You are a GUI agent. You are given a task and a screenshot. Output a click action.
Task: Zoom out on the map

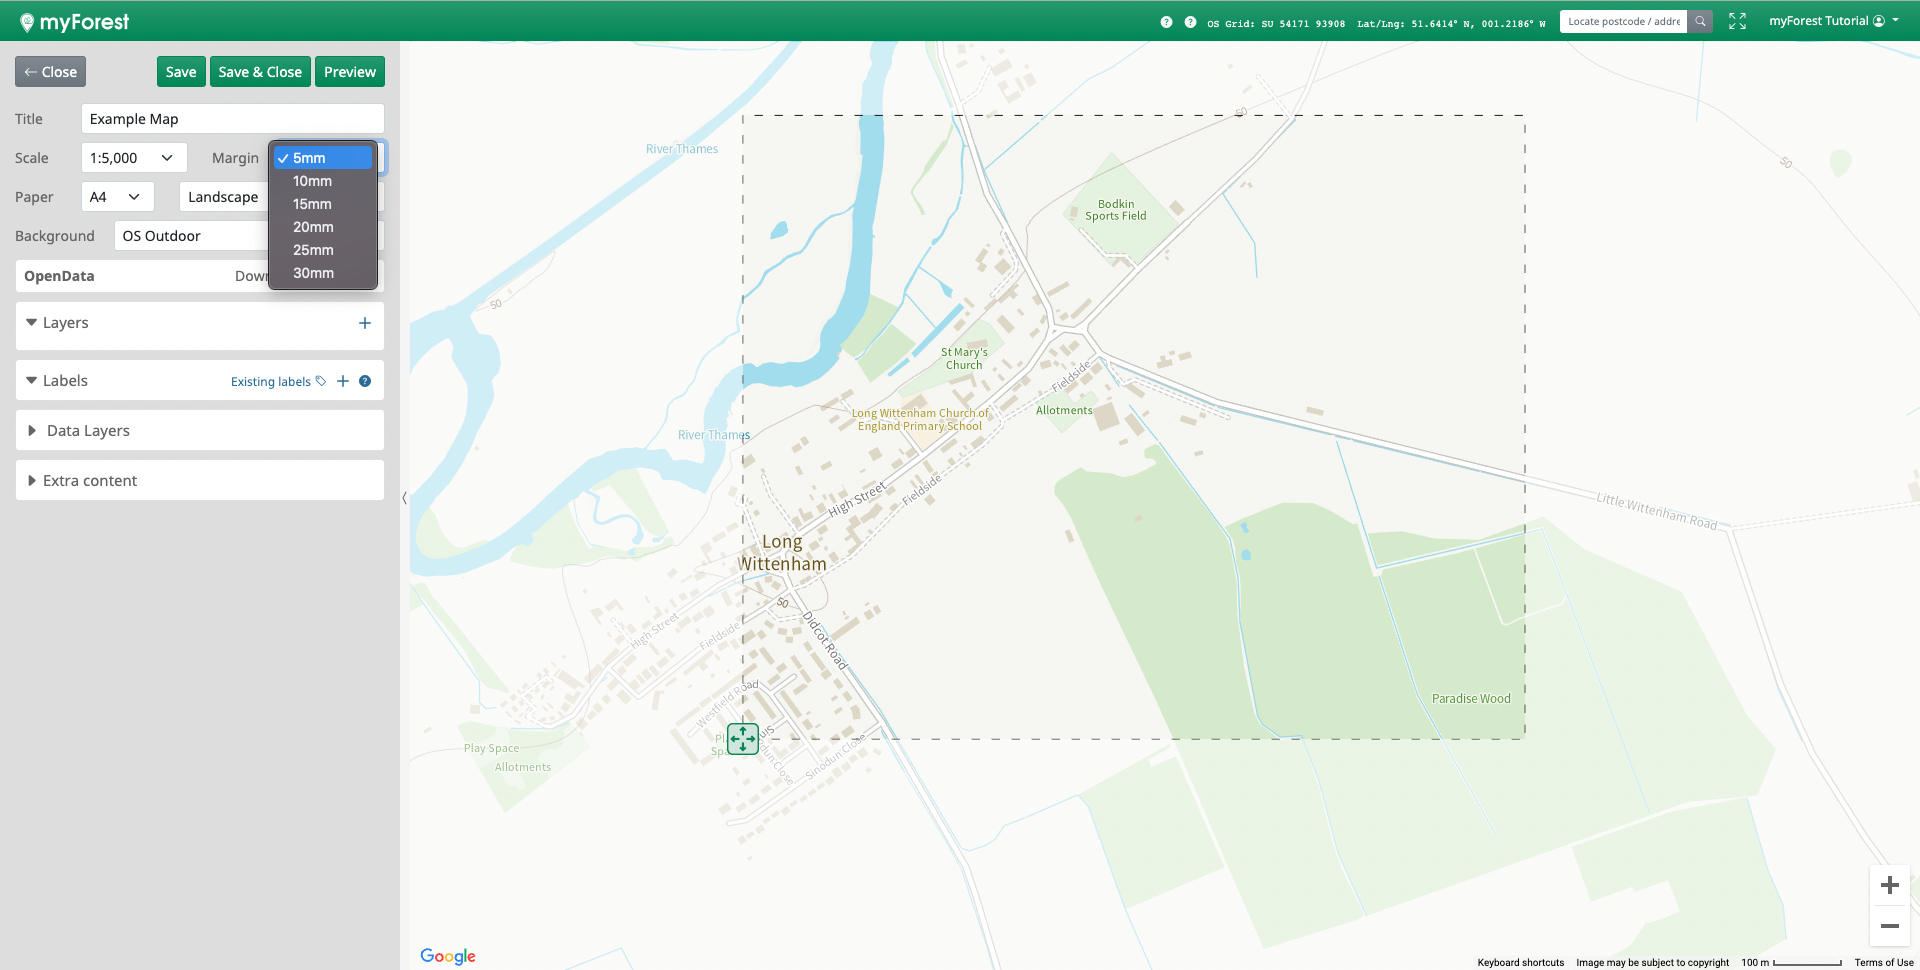pyautogui.click(x=1889, y=926)
